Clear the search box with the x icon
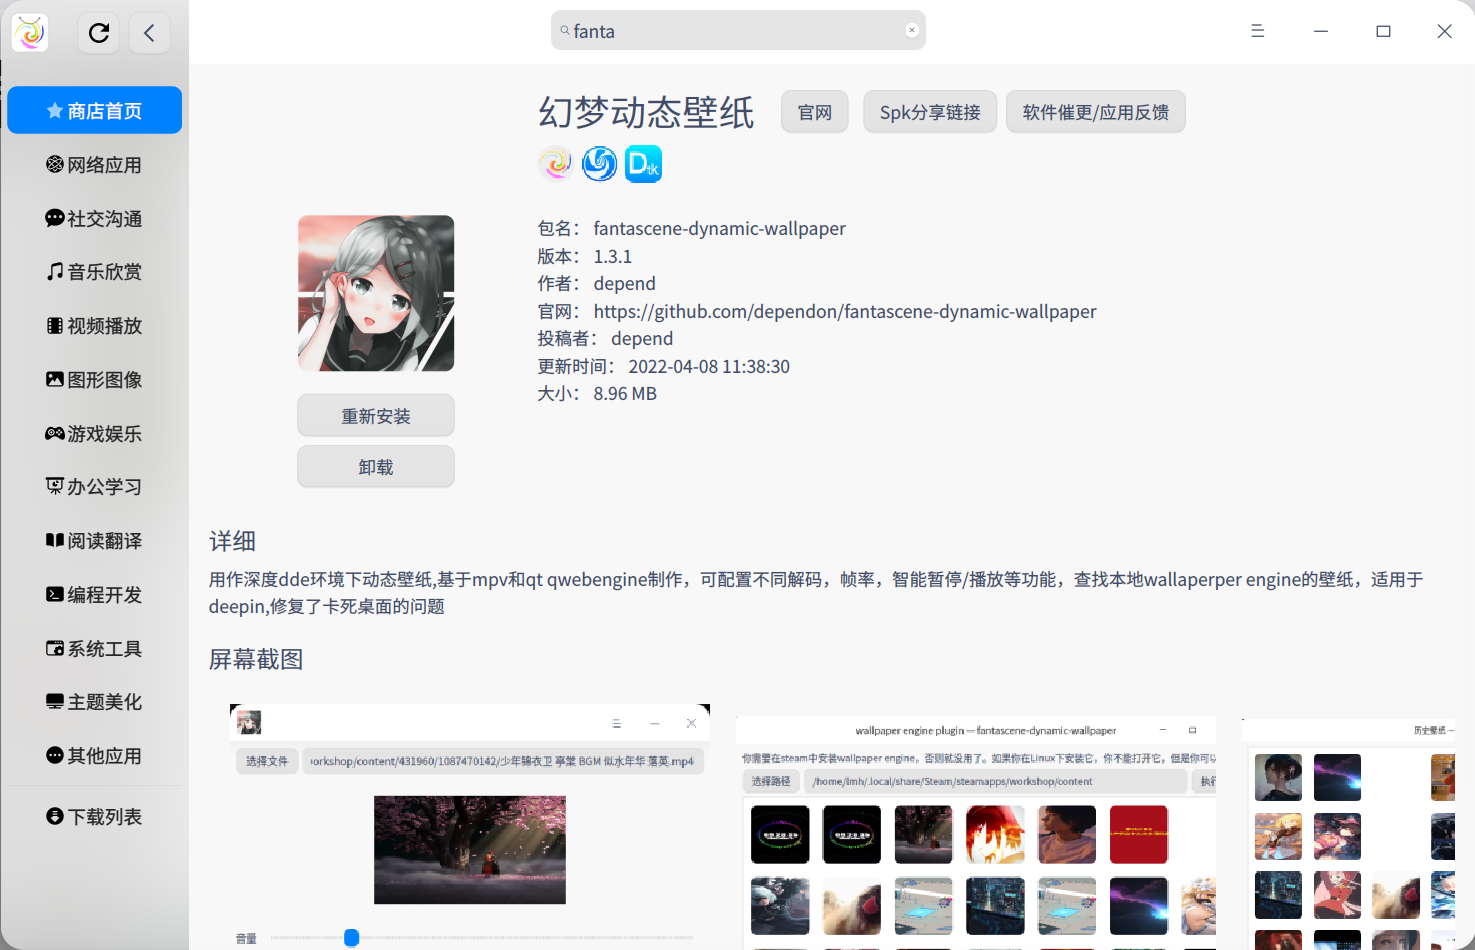The height and width of the screenshot is (950, 1475). pyautogui.click(x=912, y=29)
